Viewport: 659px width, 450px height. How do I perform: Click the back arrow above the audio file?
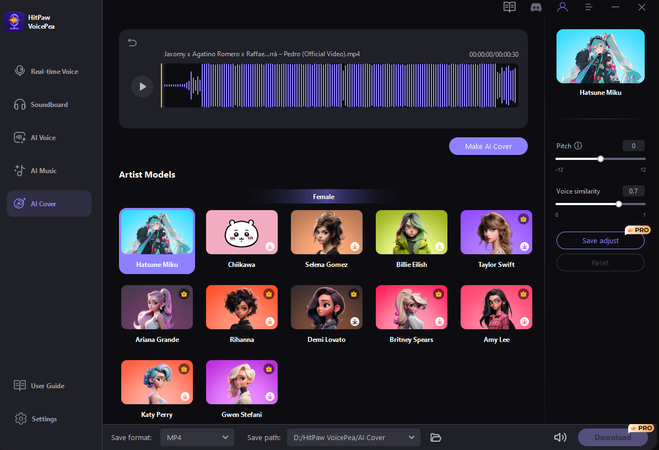[132, 42]
